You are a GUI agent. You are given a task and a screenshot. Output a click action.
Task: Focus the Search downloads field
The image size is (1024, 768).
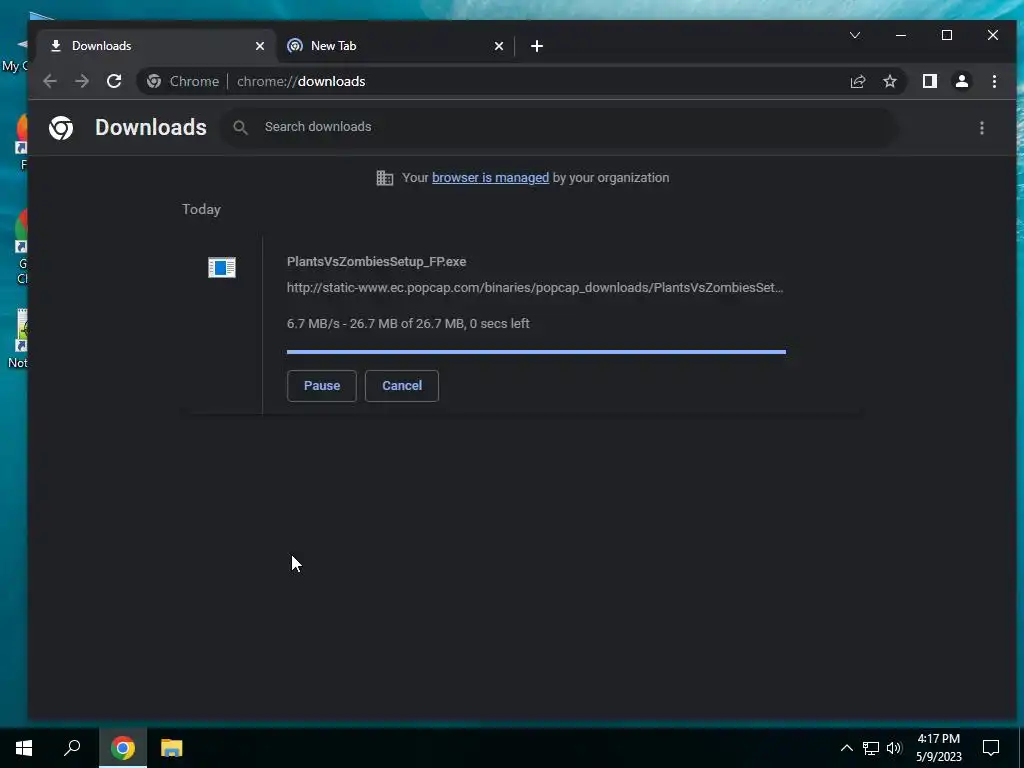562,127
